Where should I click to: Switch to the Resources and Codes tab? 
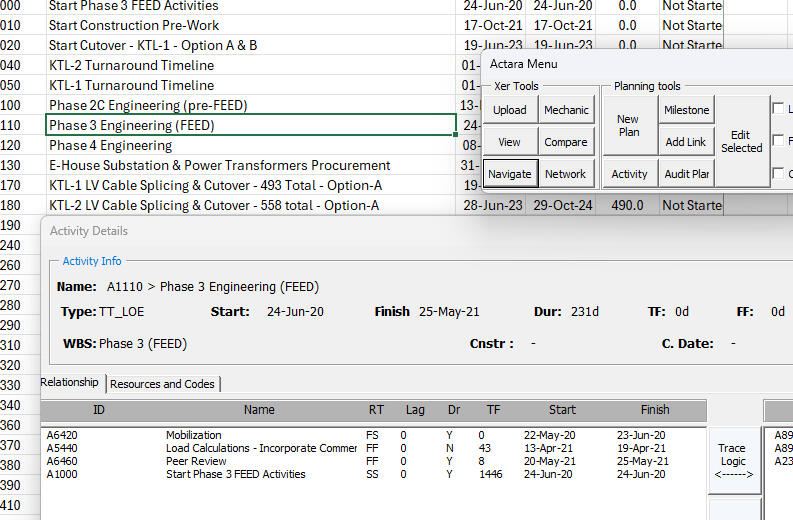[x=164, y=384]
